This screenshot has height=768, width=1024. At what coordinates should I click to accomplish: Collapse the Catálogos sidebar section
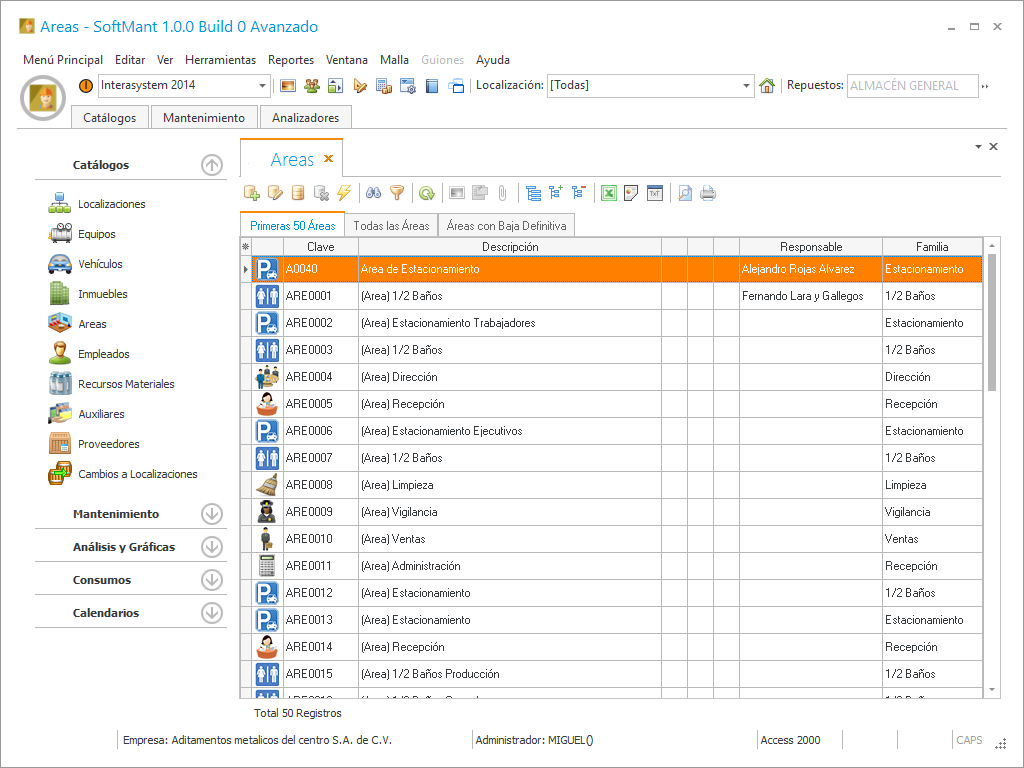click(x=211, y=165)
